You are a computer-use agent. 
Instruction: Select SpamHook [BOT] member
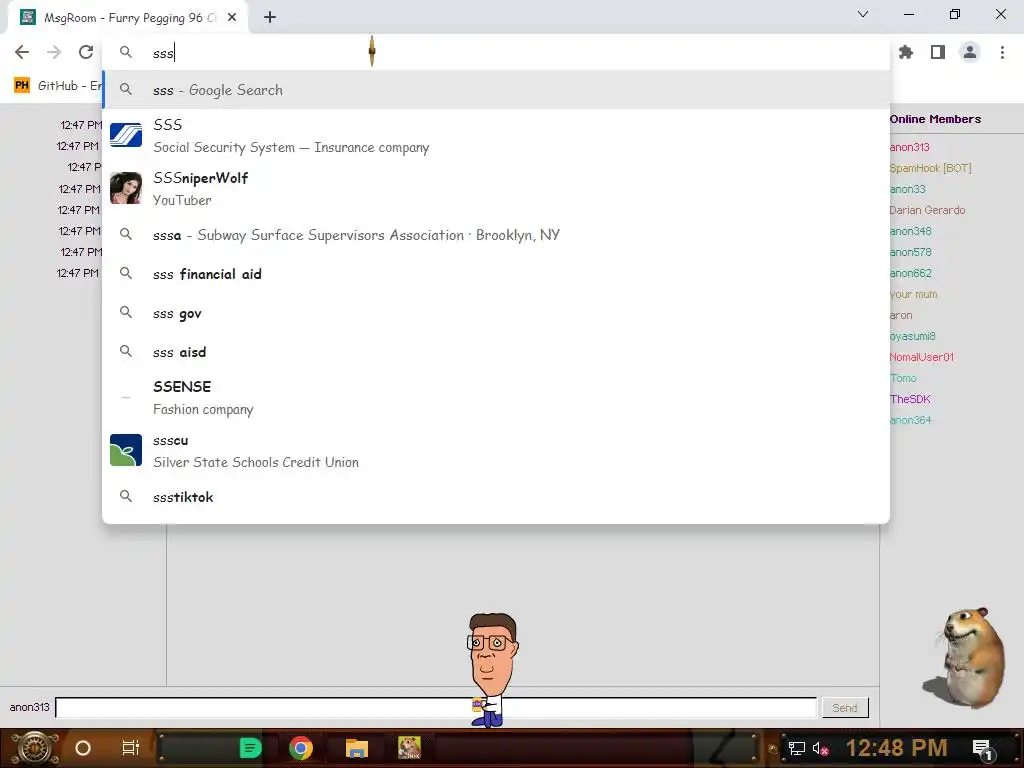[x=930, y=168]
